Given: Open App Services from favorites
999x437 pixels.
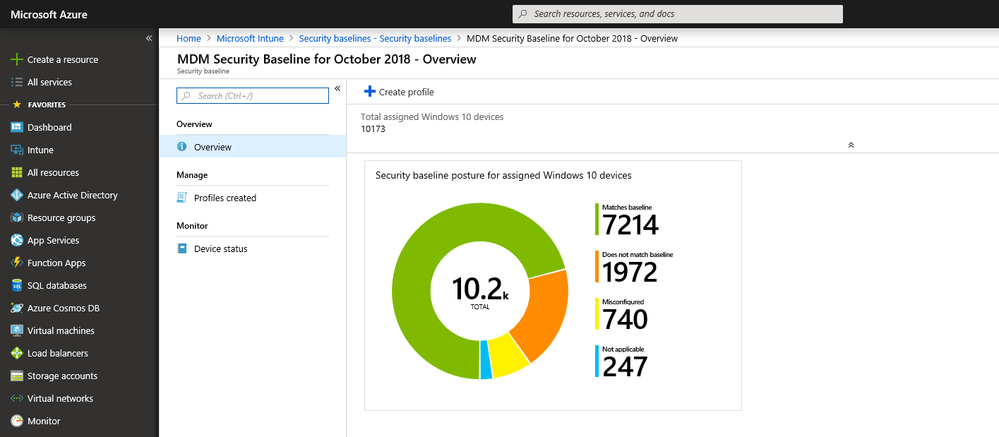Looking at the screenshot, I should coord(54,241).
